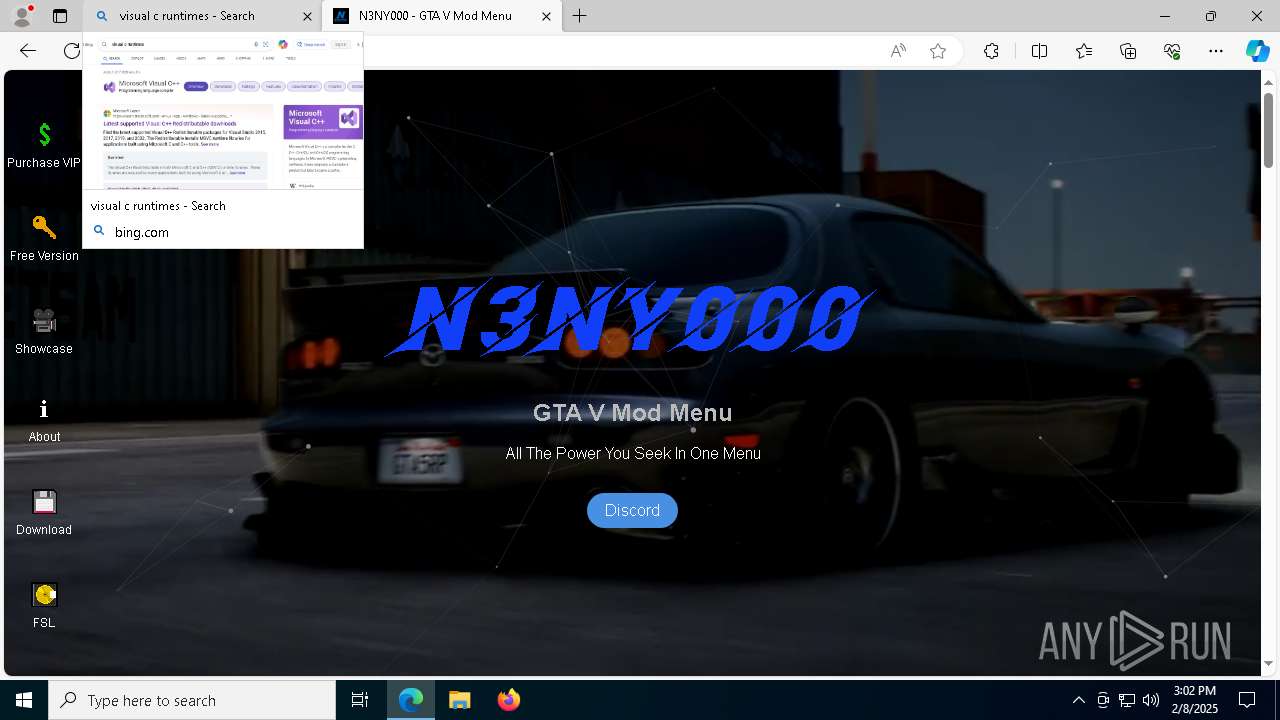Open the About info icon
This screenshot has width=1280, height=720.
tap(44, 409)
